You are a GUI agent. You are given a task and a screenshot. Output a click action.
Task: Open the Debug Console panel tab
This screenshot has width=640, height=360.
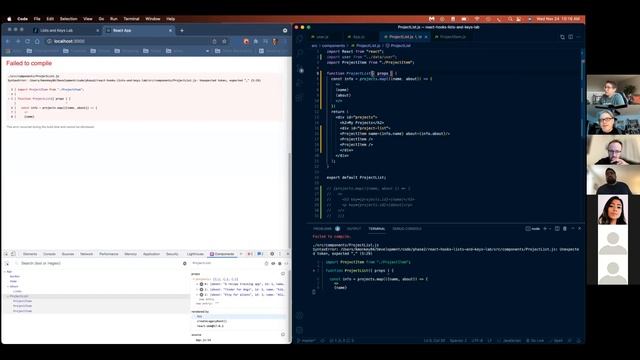coord(407,229)
